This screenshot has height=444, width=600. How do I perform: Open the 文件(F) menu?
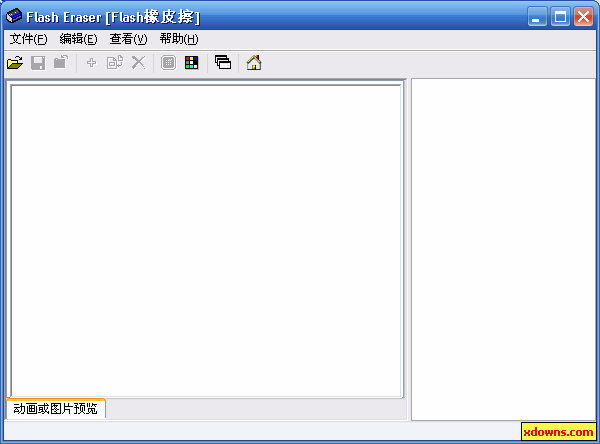[x=28, y=39]
